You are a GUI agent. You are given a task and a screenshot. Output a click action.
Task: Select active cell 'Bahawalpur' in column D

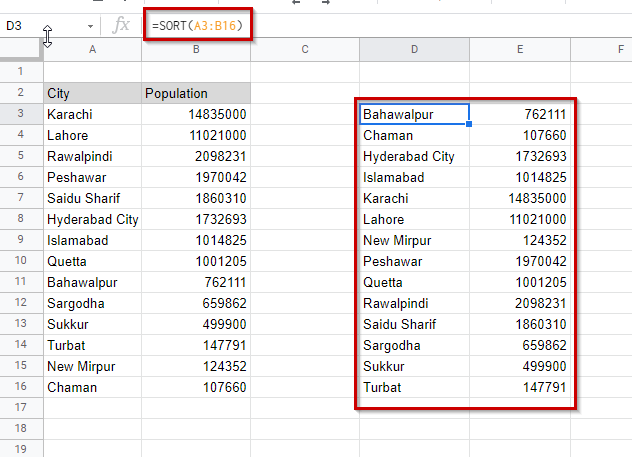tap(414, 114)
